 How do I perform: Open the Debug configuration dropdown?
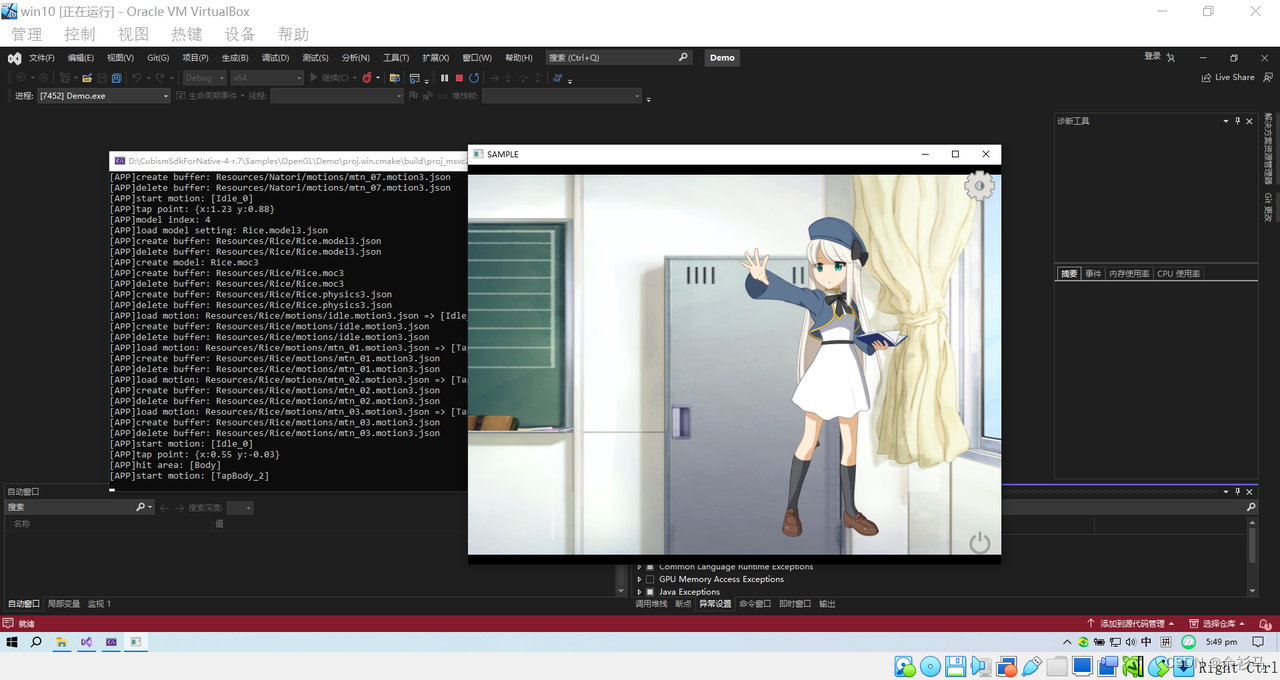click(204, 78)
